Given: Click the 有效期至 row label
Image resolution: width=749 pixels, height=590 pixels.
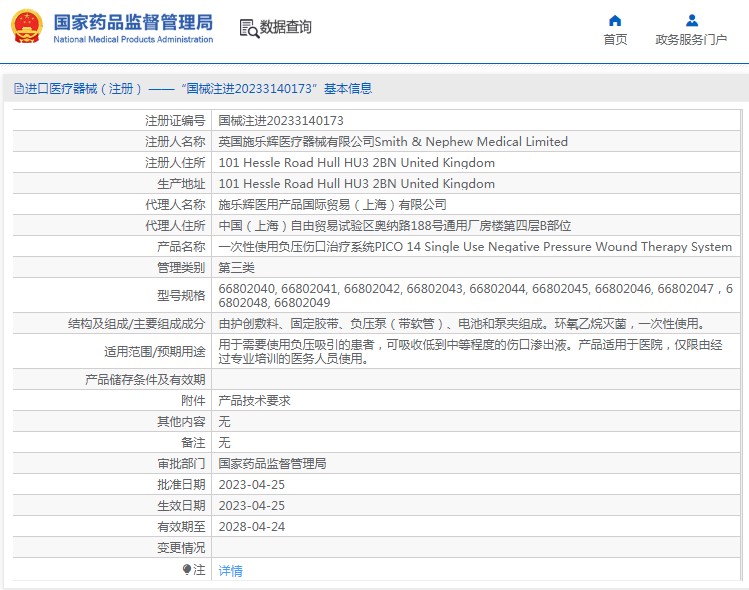Looking at the screenshot, I should tap(181, 526).
